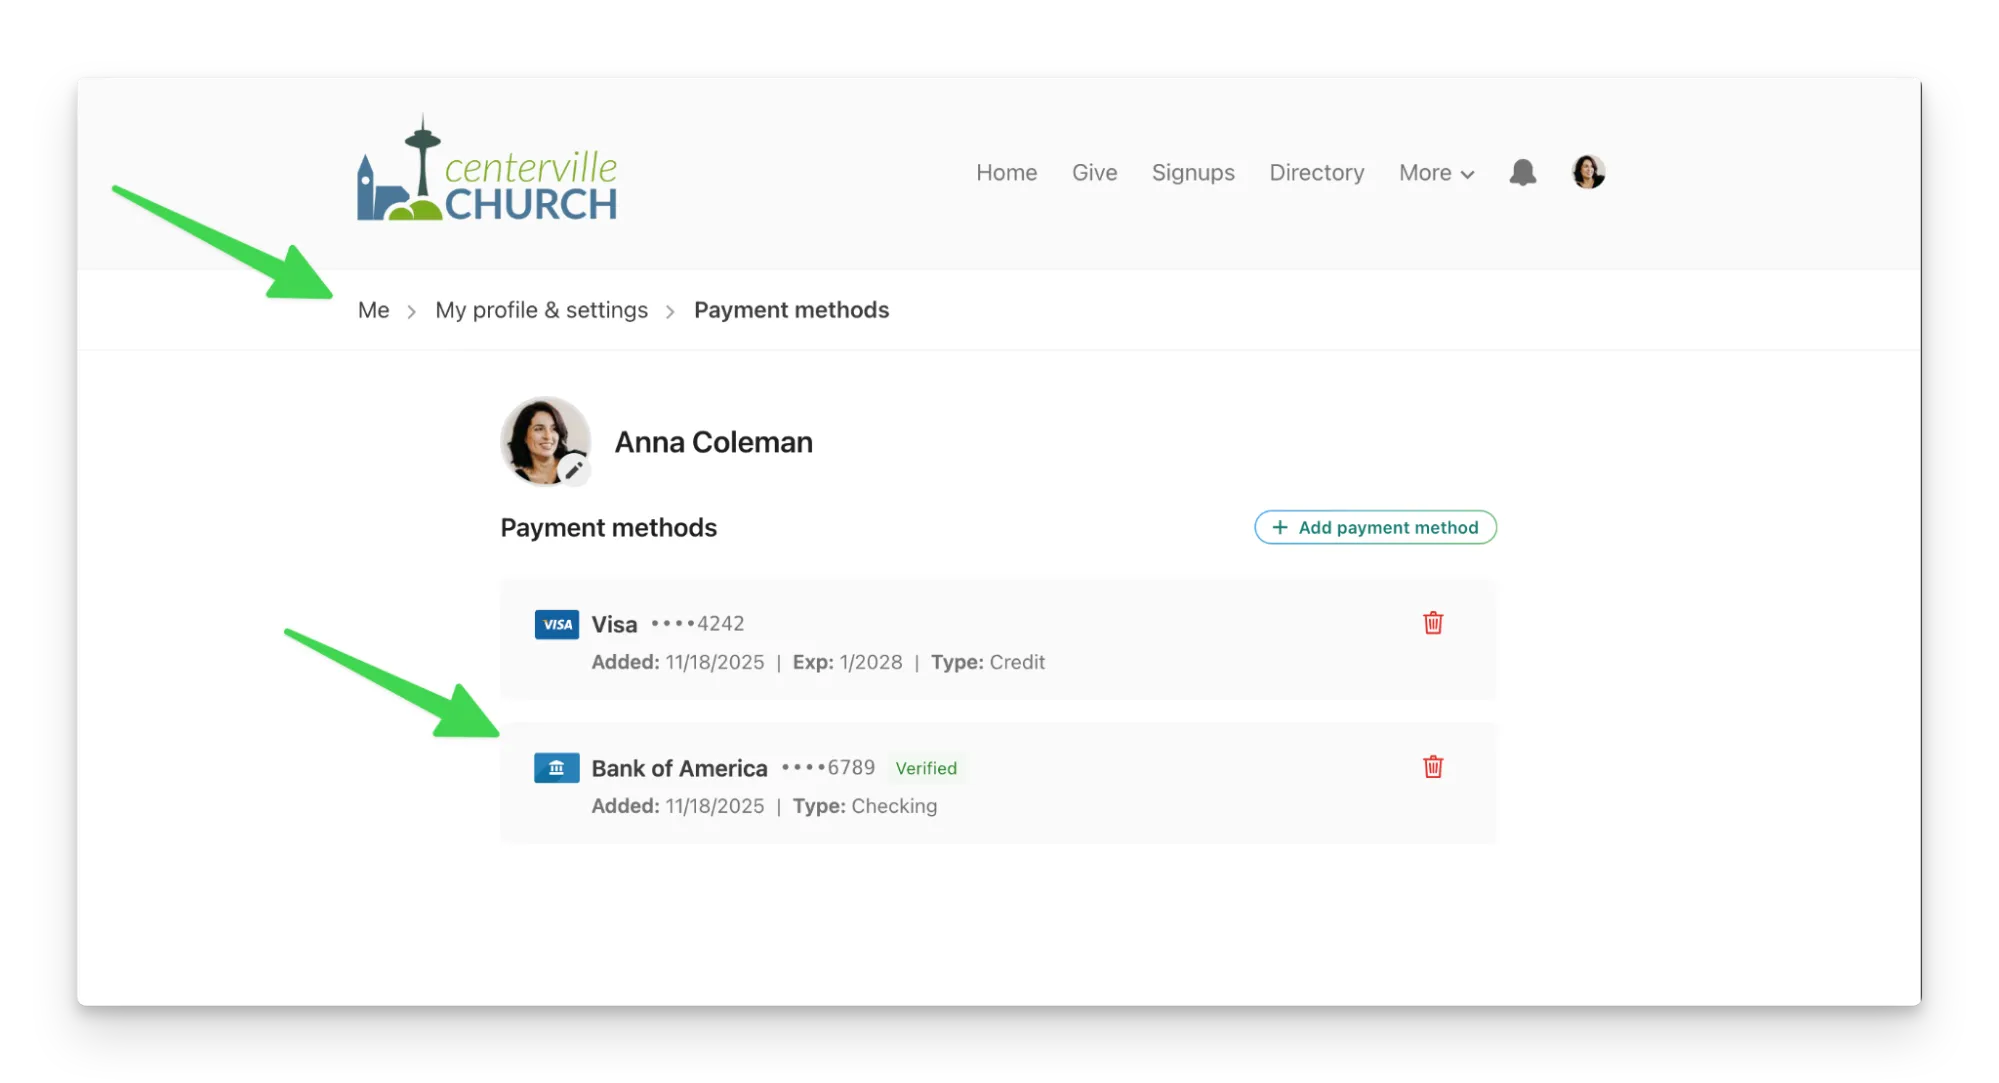
Task: Open Signups from the navigation bar
Action: 1193,172
